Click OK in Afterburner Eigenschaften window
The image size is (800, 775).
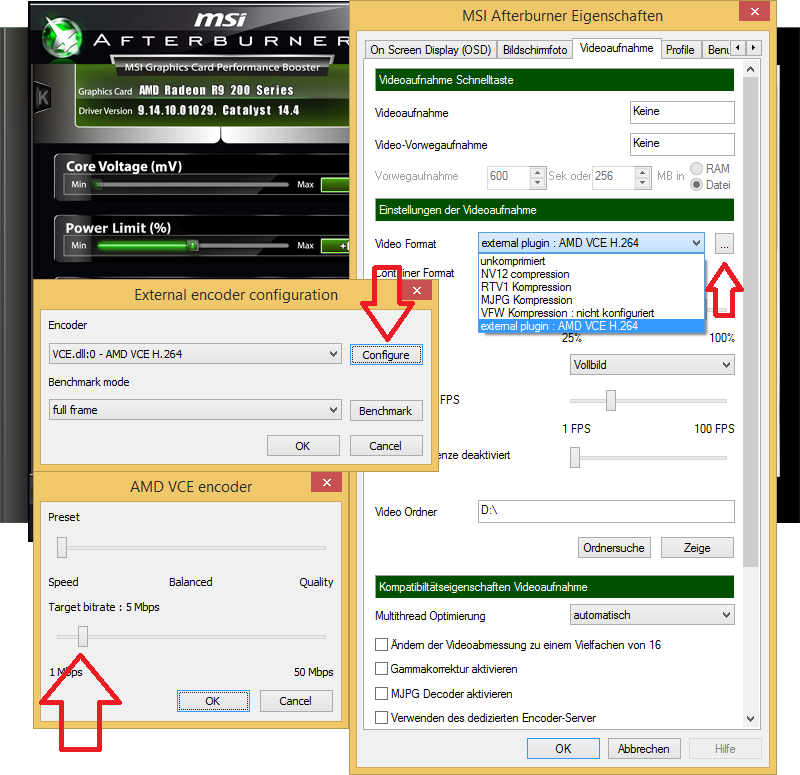(x=563, y=748)
